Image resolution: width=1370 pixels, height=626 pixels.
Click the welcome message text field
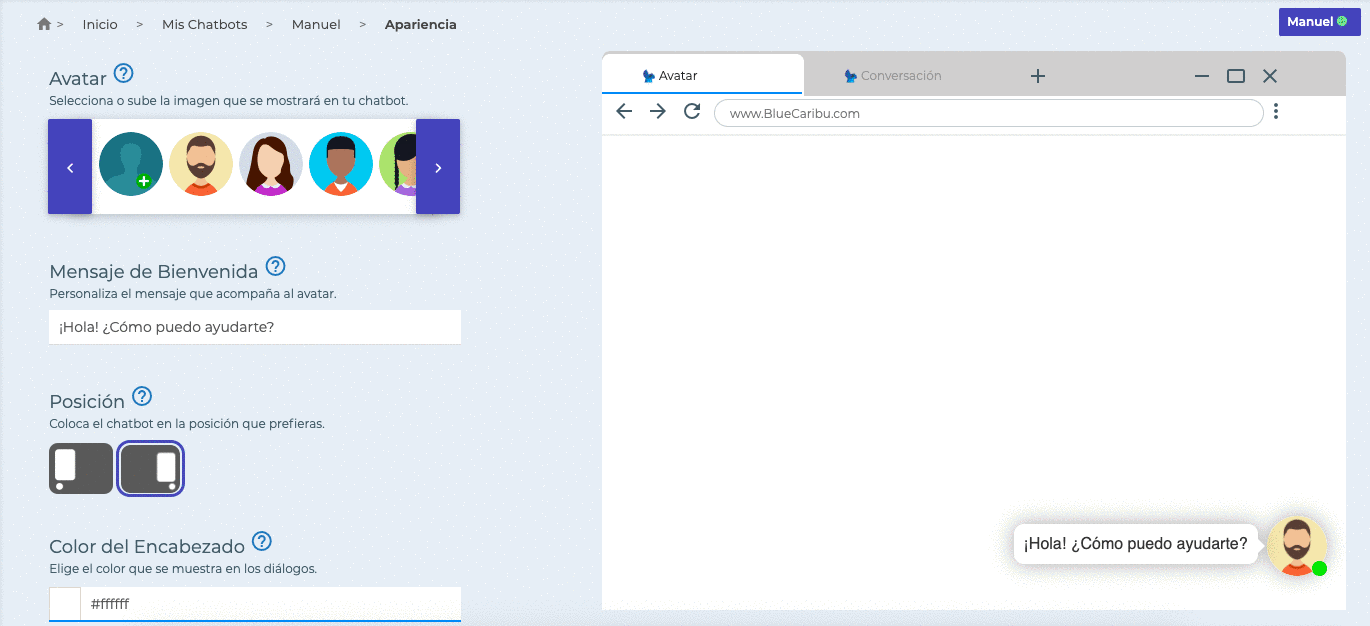click(255, 327)
